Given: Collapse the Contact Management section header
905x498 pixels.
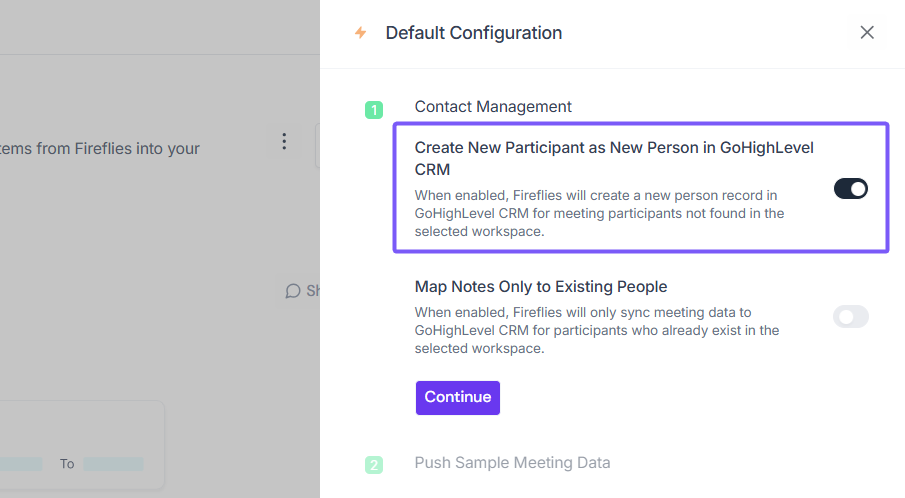Looking at the screenshot, I should [x=493, y=106].
